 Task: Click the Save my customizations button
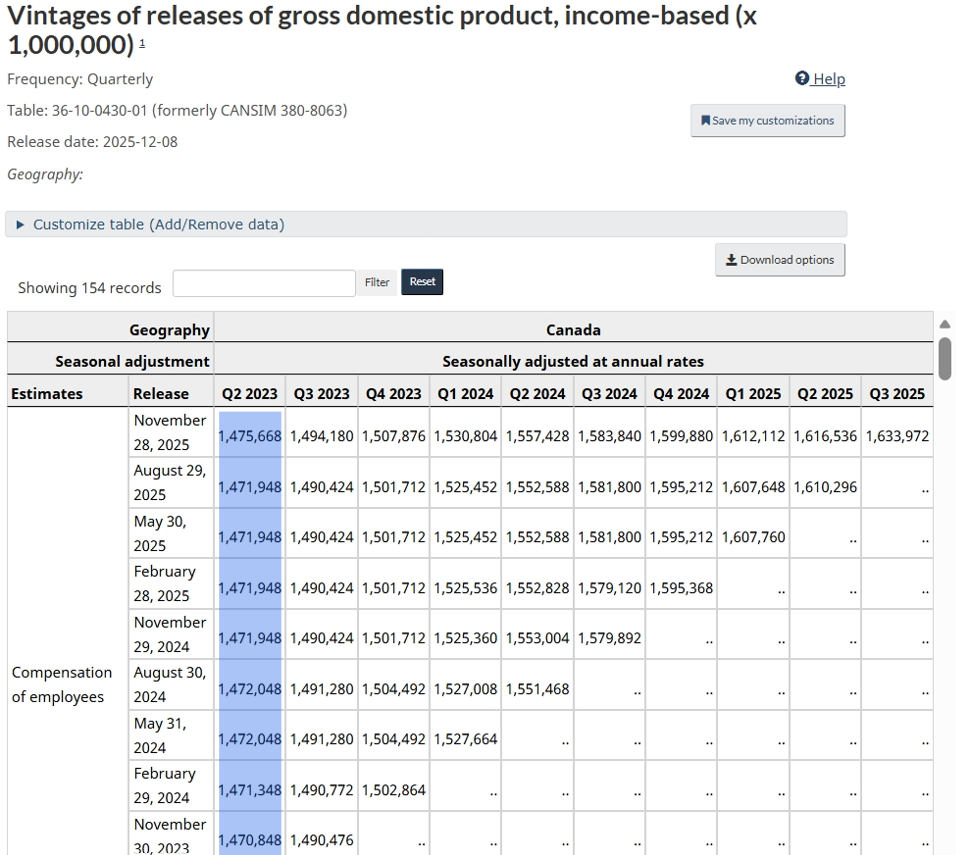[766, 120]
